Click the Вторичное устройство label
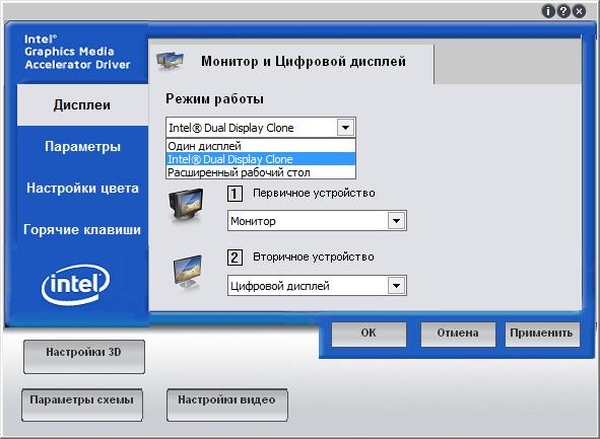 [313, 257]
